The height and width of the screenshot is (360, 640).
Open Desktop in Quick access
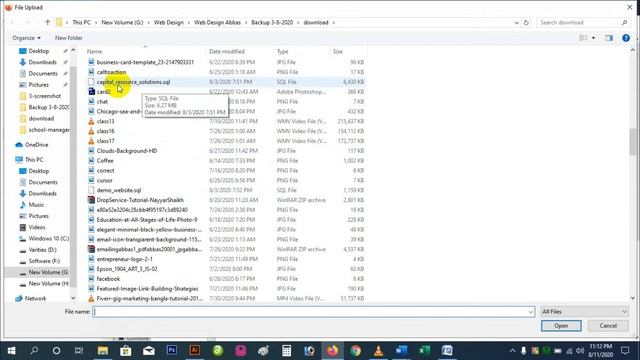click(x=38, y=51)
